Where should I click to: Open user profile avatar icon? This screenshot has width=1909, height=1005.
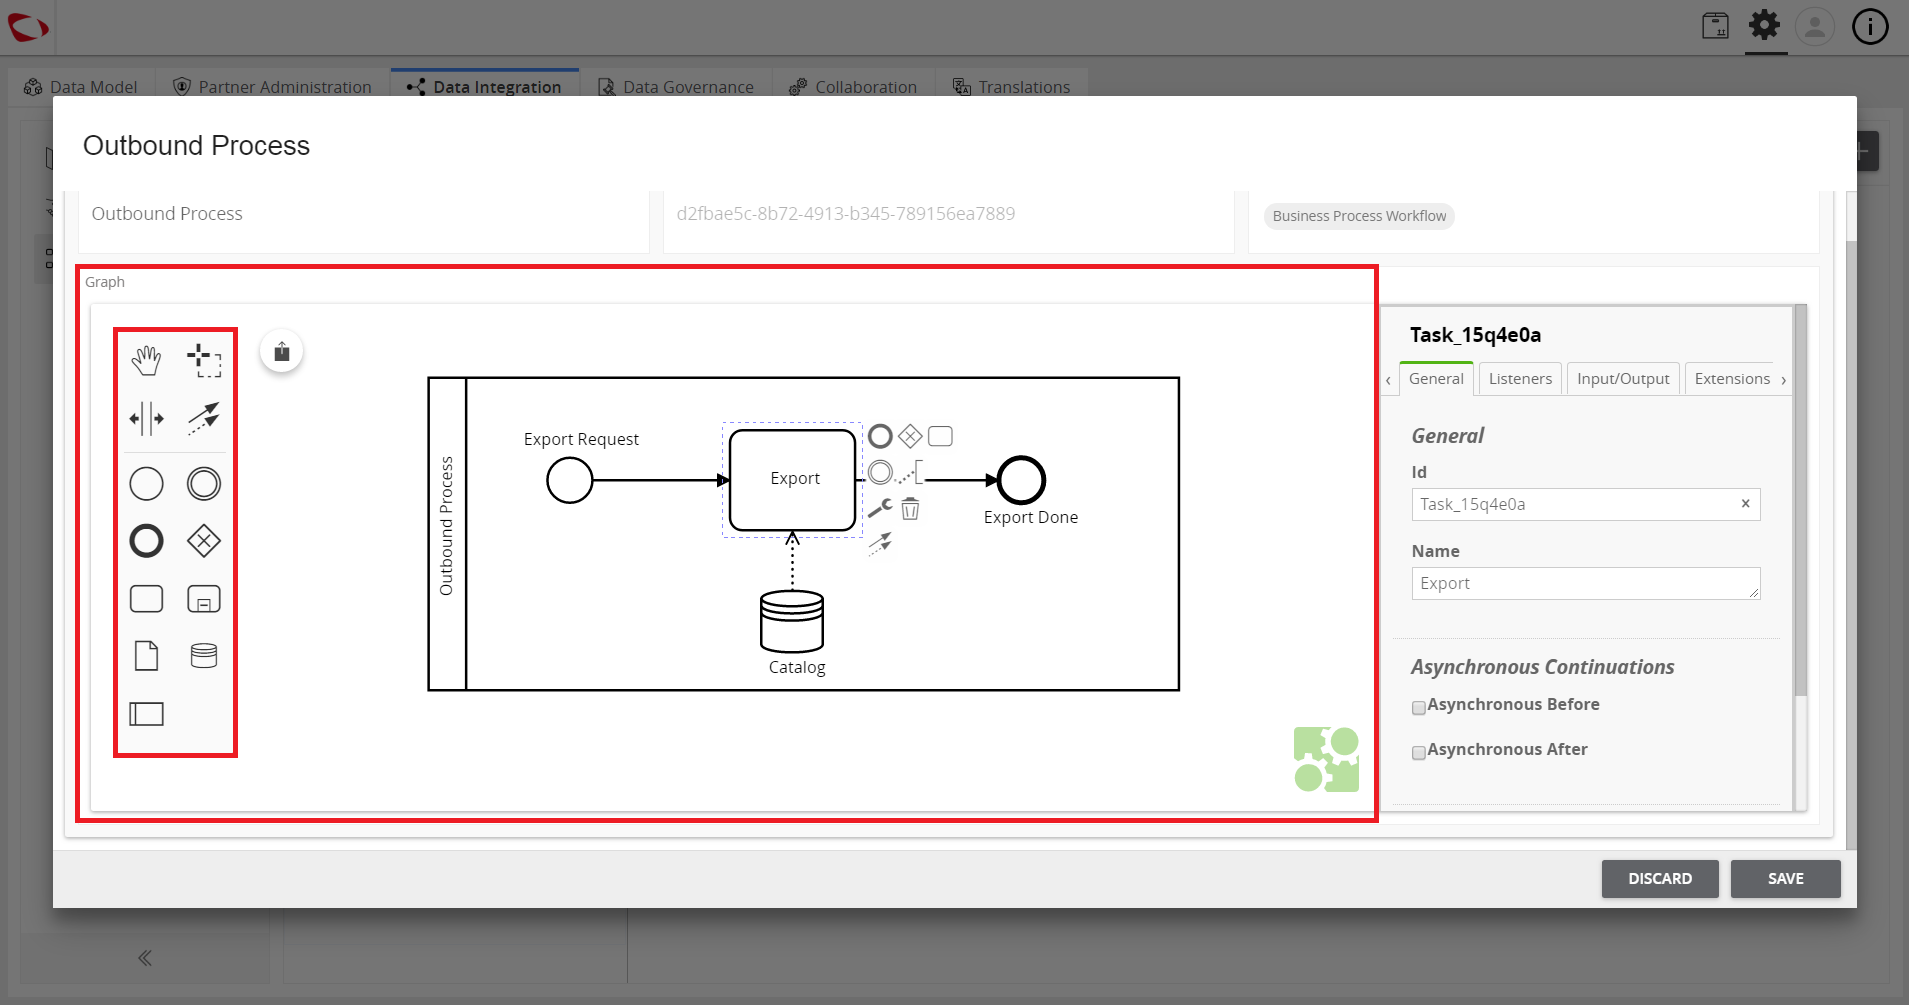(x=1815, y=26)
